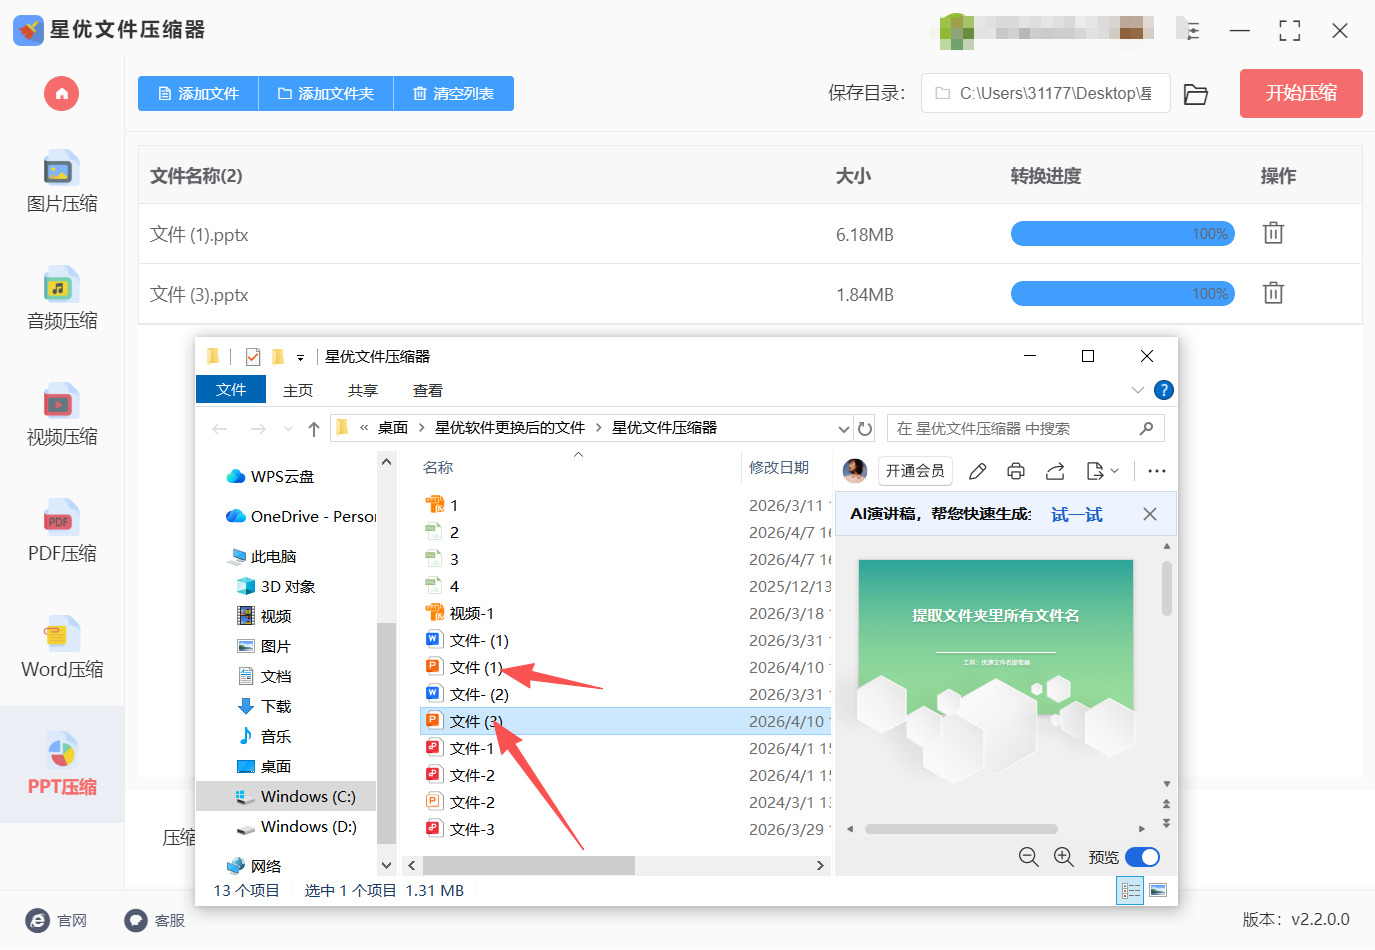Image resolution: width=1375 pixels, height=950 pixels.
Task: Open the compressor app menu icon
Action: click(x=1192, y=31)
